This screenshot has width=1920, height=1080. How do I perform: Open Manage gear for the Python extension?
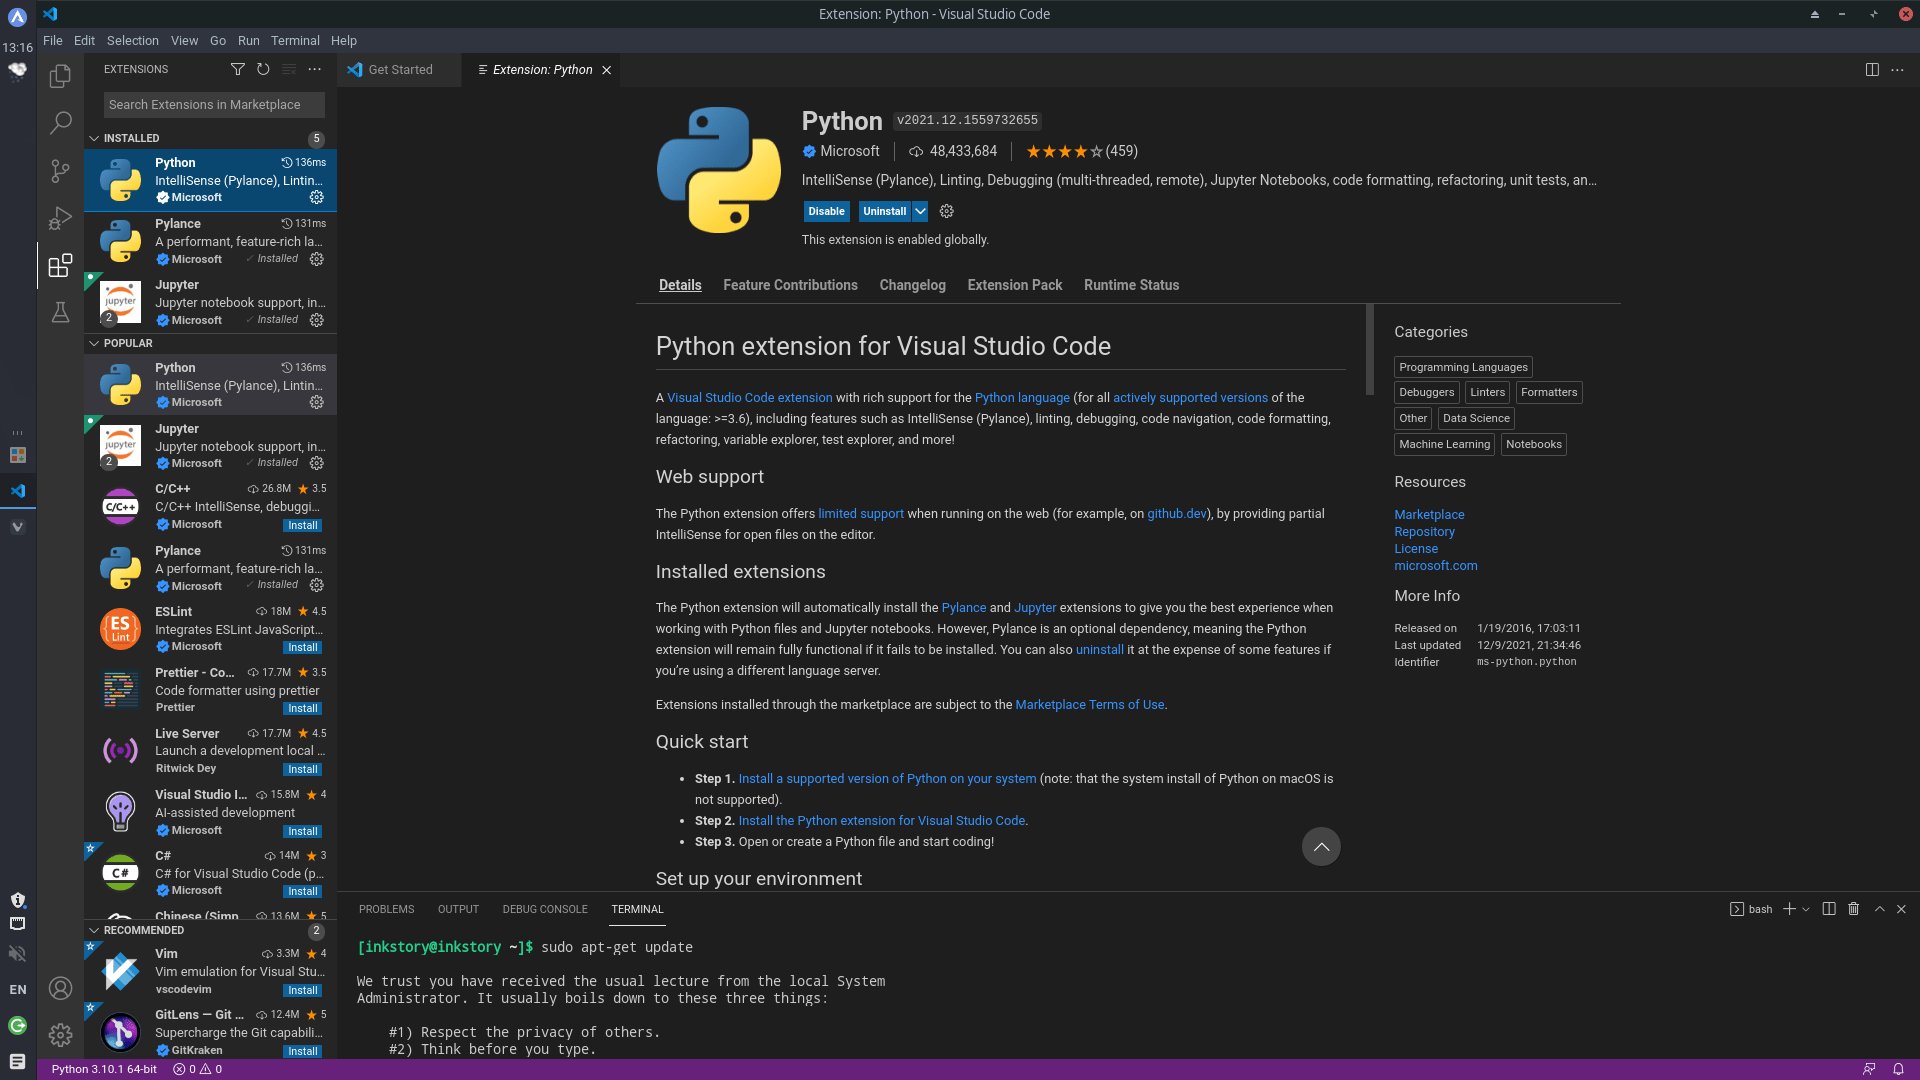tap(946, 211)
